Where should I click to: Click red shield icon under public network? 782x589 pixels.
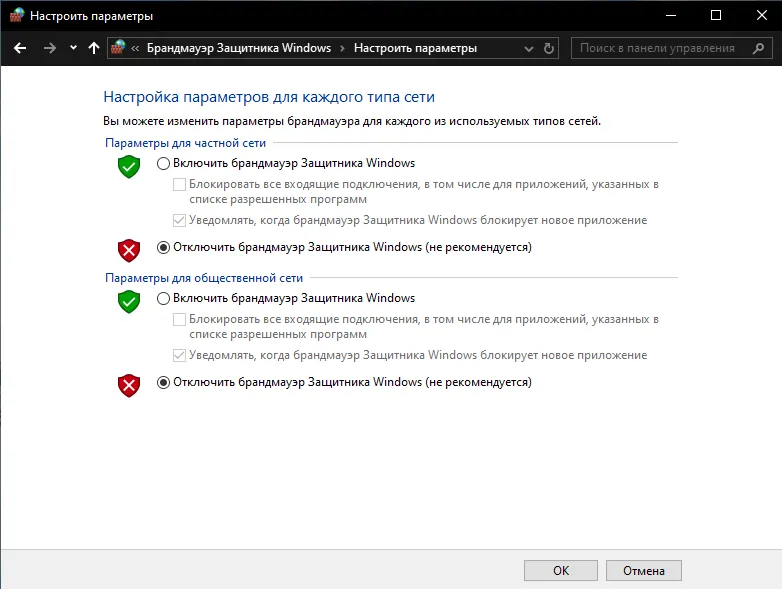tap(129, 386)
